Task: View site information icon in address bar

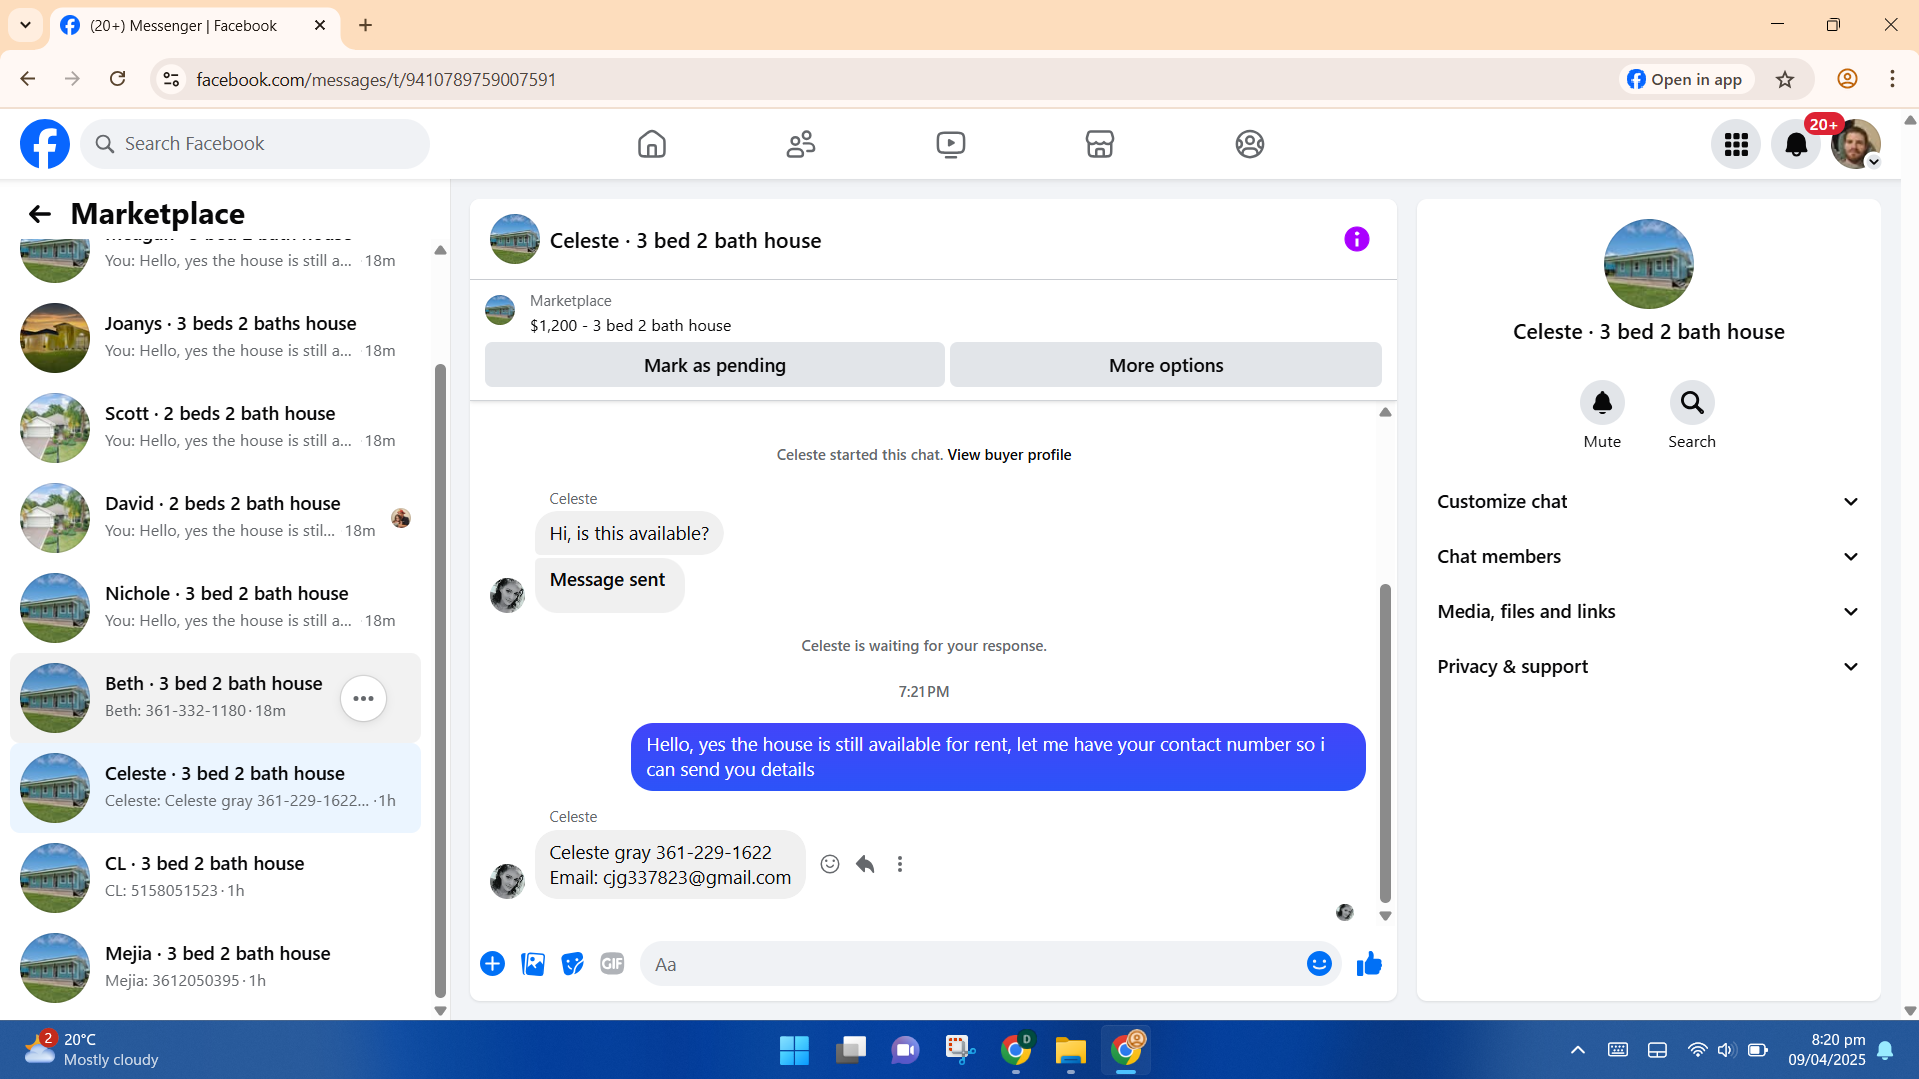Action: coord(171,80)
